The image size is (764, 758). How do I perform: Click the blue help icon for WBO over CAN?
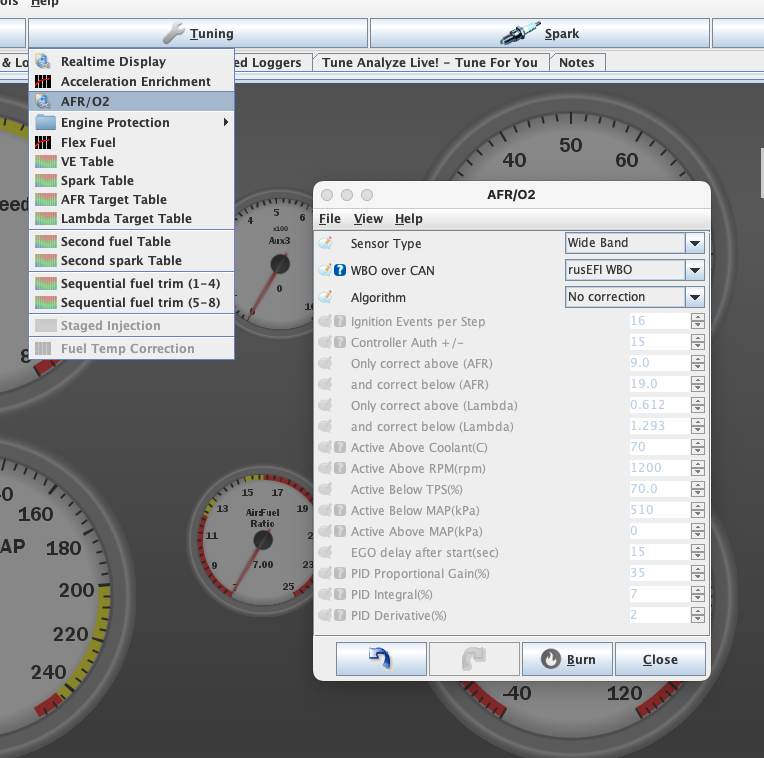point(340,270)
